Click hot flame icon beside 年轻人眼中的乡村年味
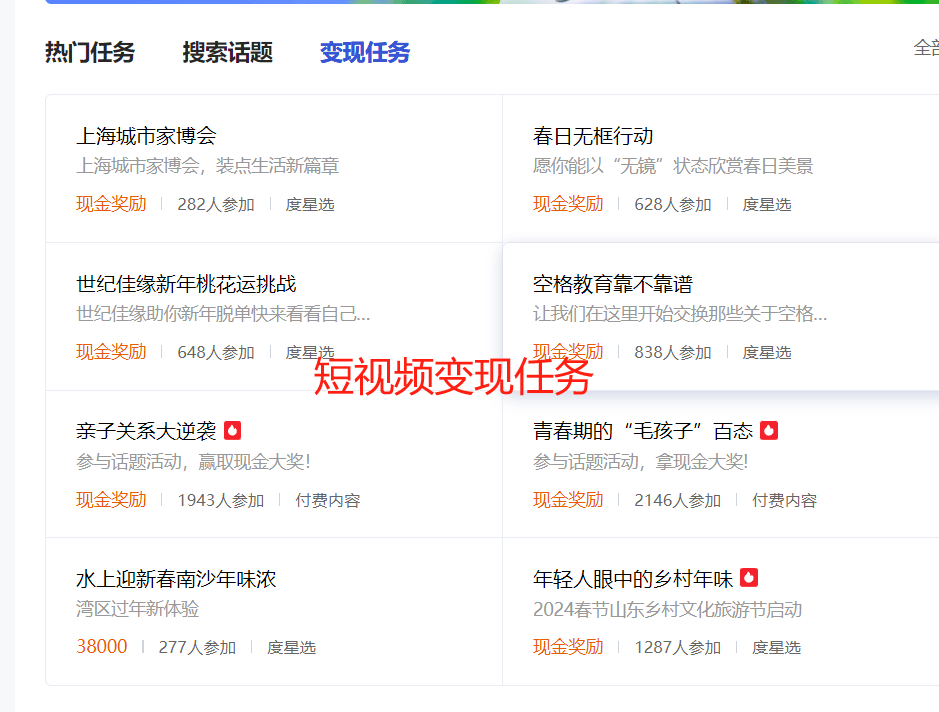Image resolution: width=939 pixels, height=712 pixels. [749, 578]
